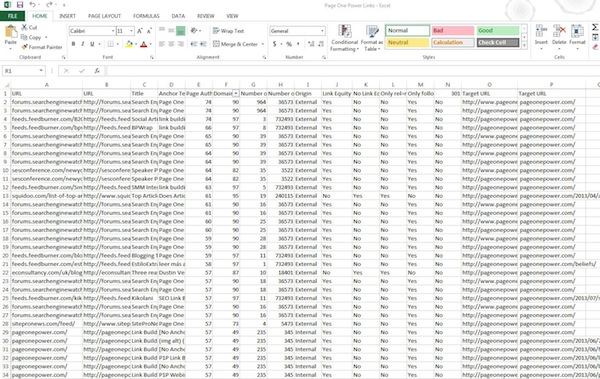Decrease font size with the small A icon
This screenshot has width=600, height=379.
[149, 31]
